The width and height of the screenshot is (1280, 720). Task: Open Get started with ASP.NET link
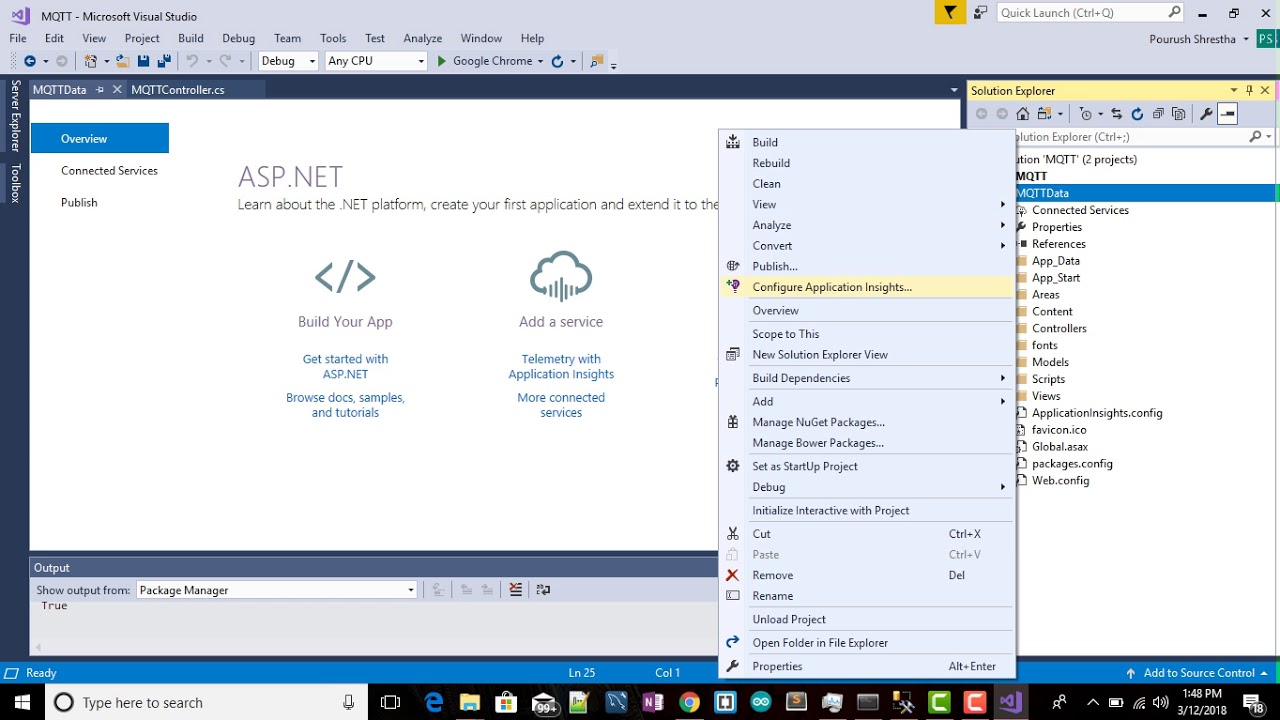345,366
